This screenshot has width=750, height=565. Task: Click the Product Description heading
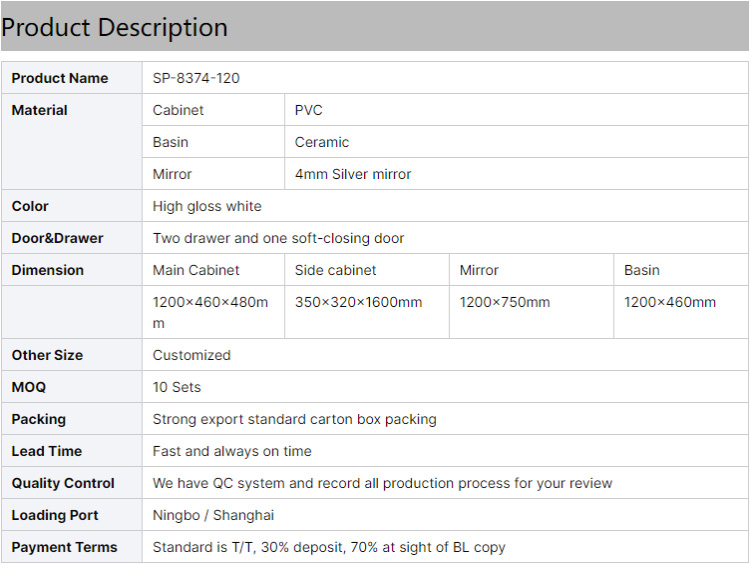114,27
